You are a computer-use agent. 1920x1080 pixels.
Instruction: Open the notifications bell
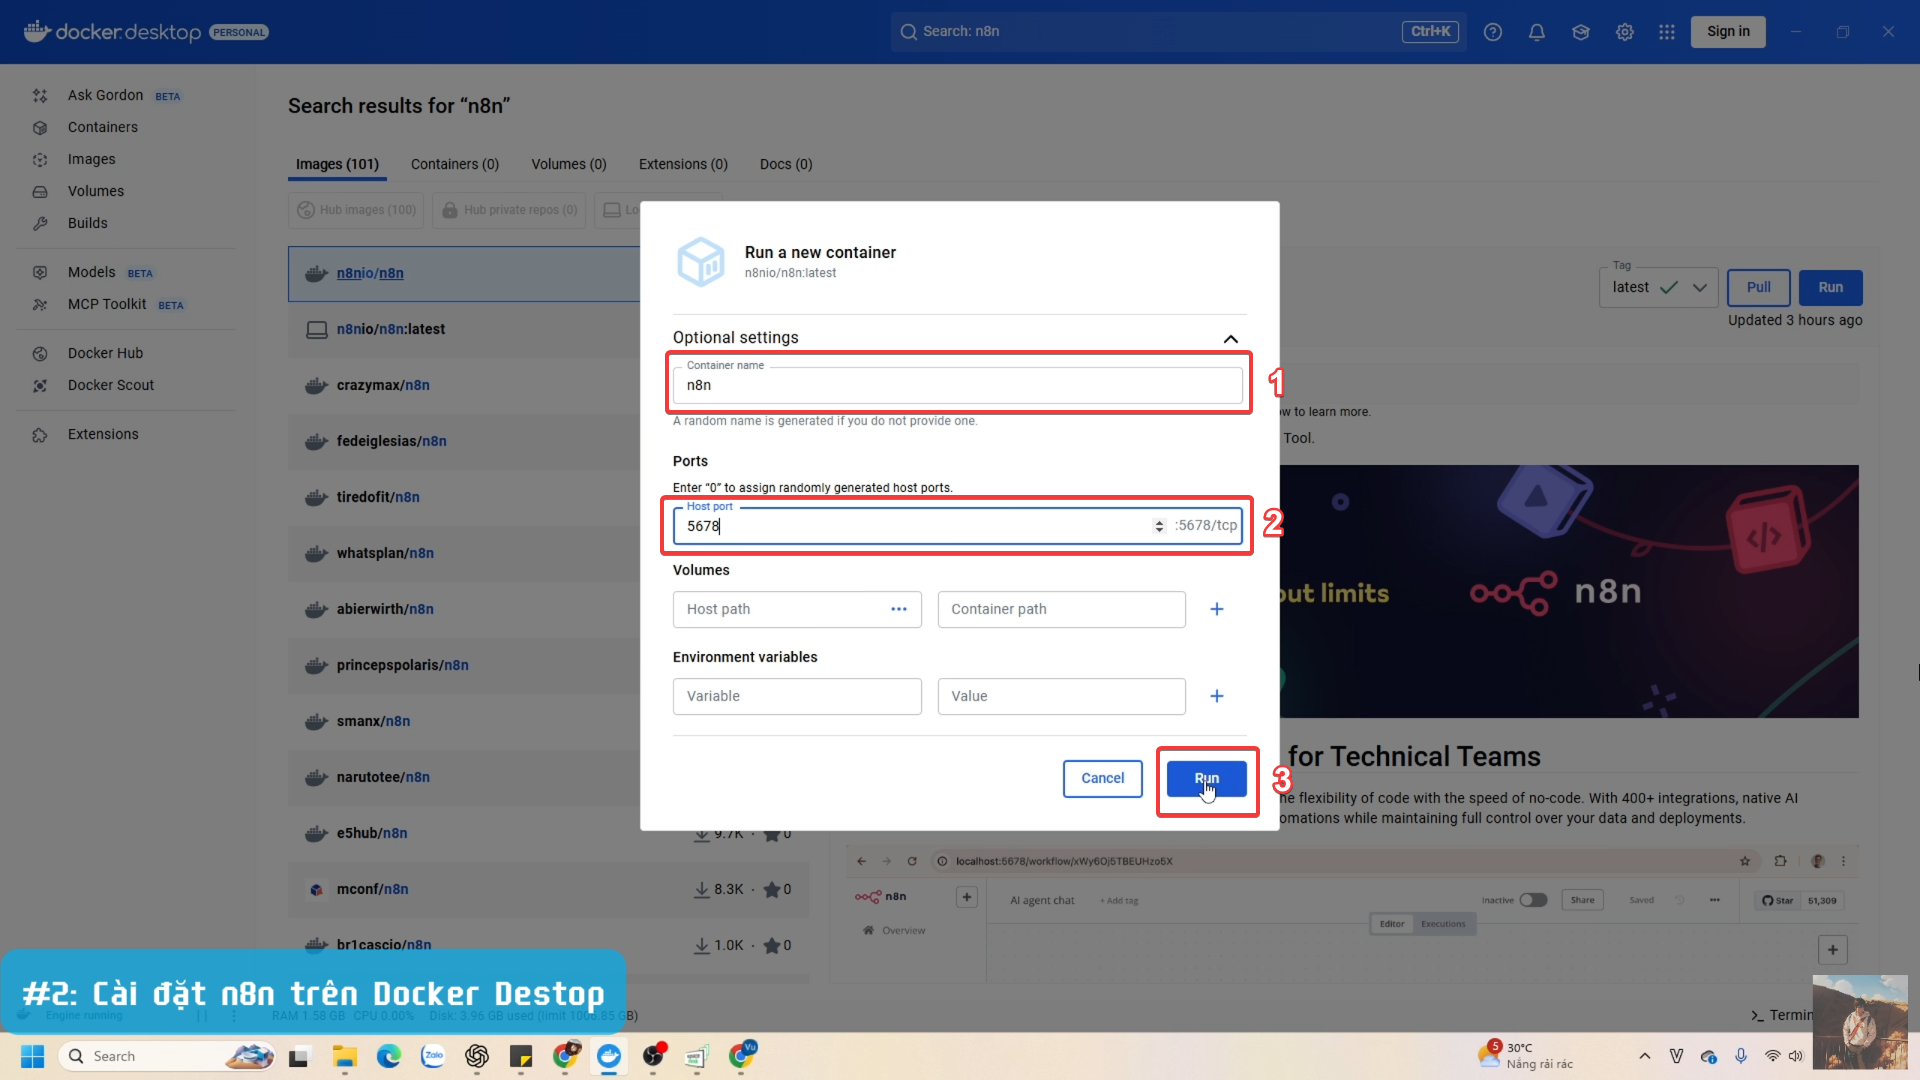click(1537, 32)
